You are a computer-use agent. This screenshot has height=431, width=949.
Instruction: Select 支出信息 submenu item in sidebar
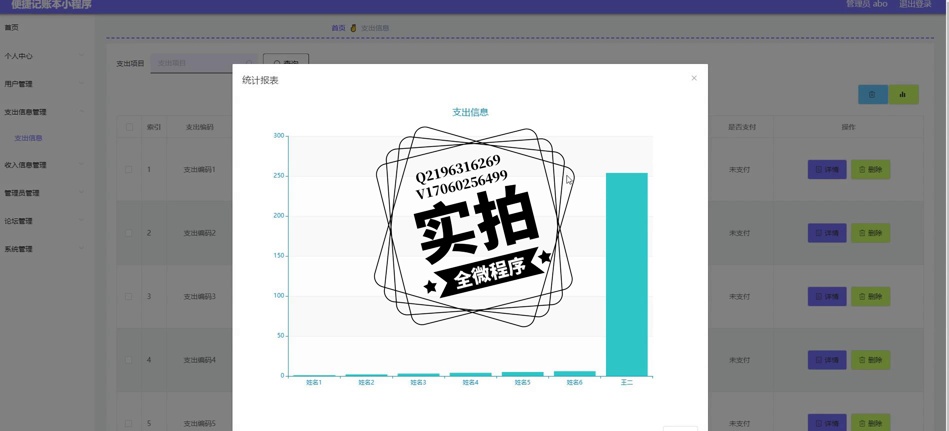[x=28, y=138]
